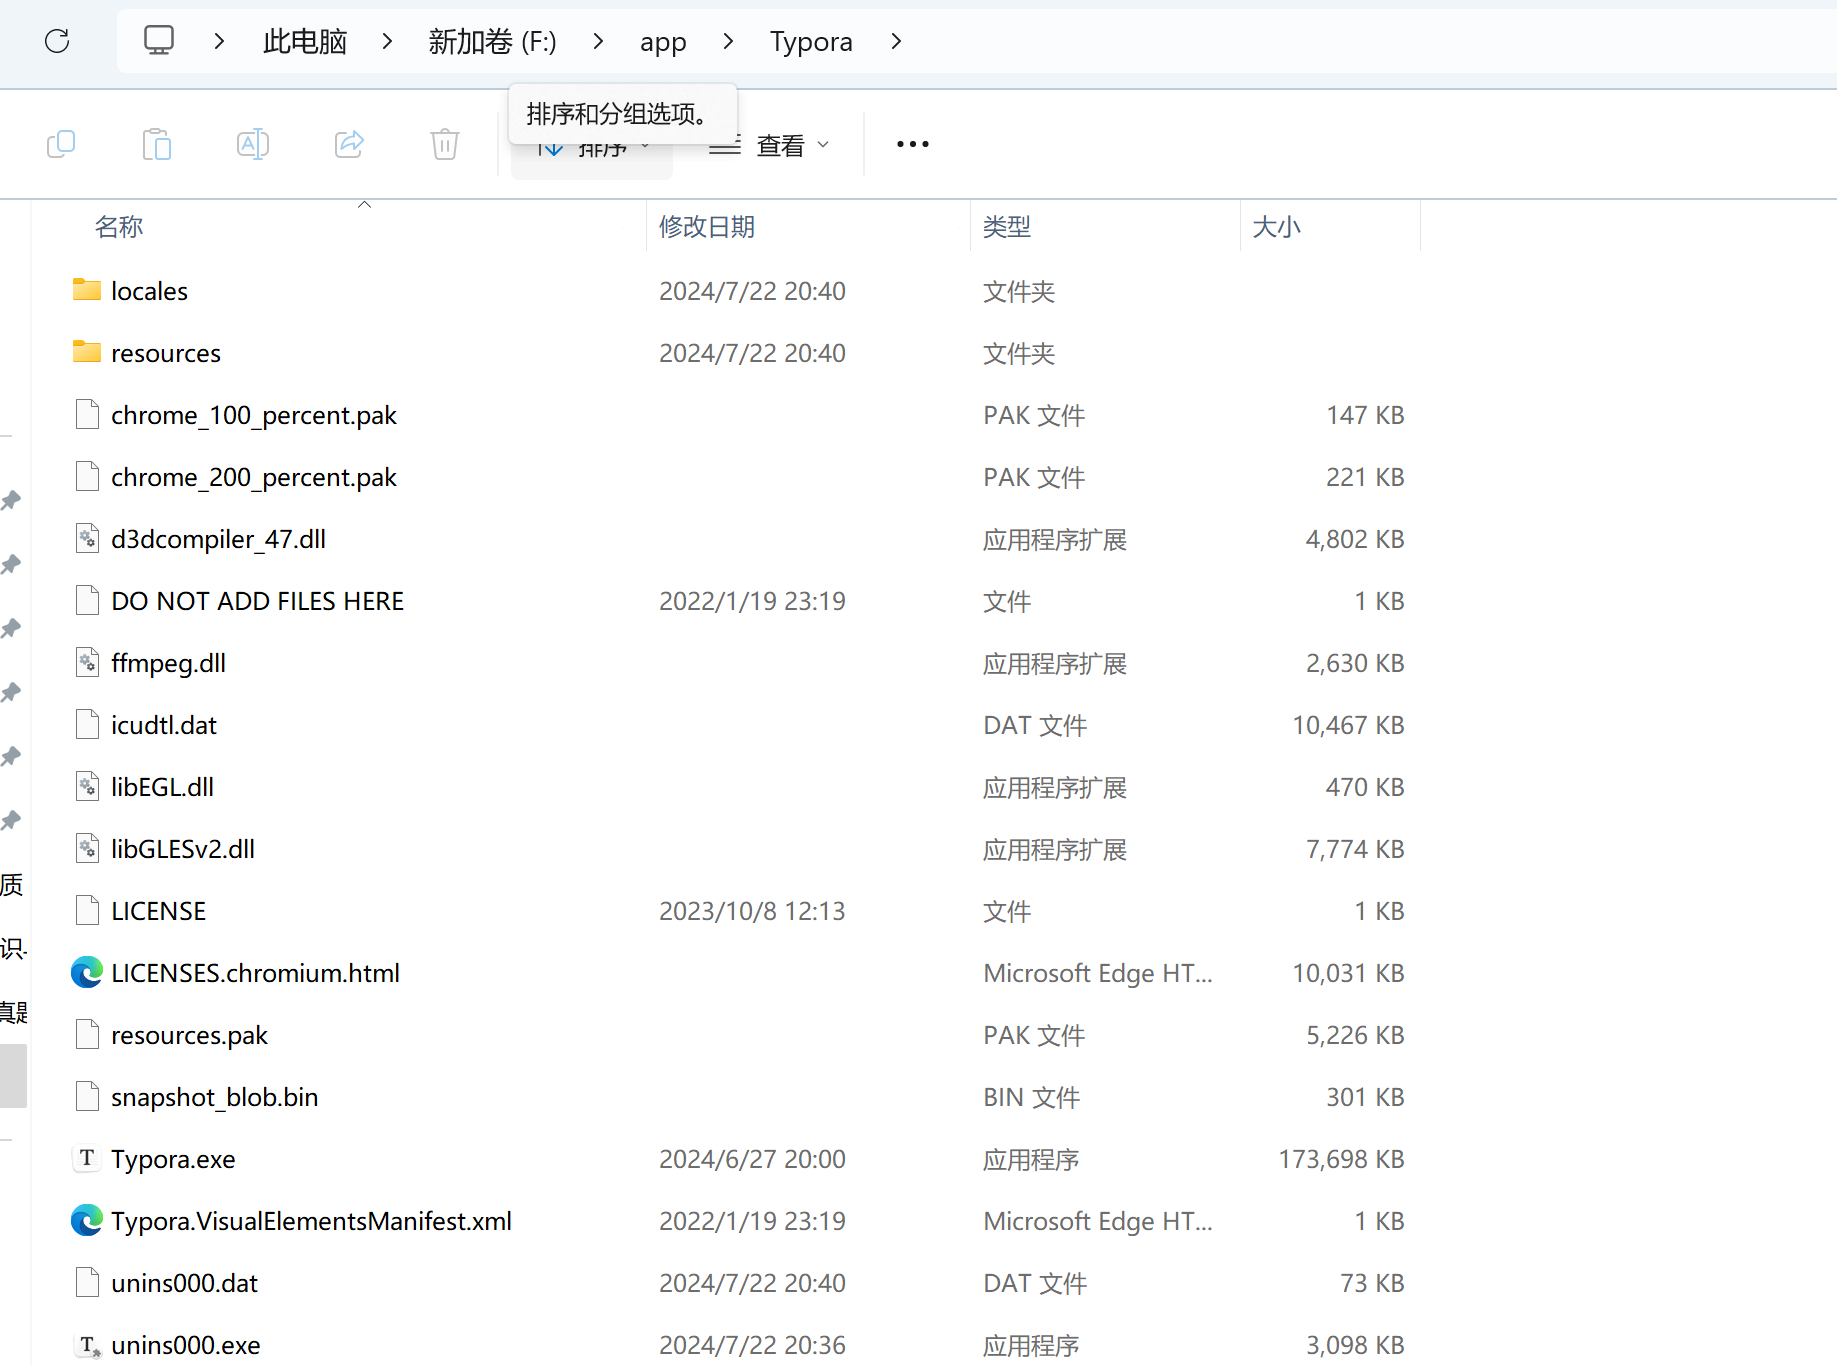The image size is (1837, 1365).
Task: Click the unins000.dat file icon
Action: [x=88, y=1282]
